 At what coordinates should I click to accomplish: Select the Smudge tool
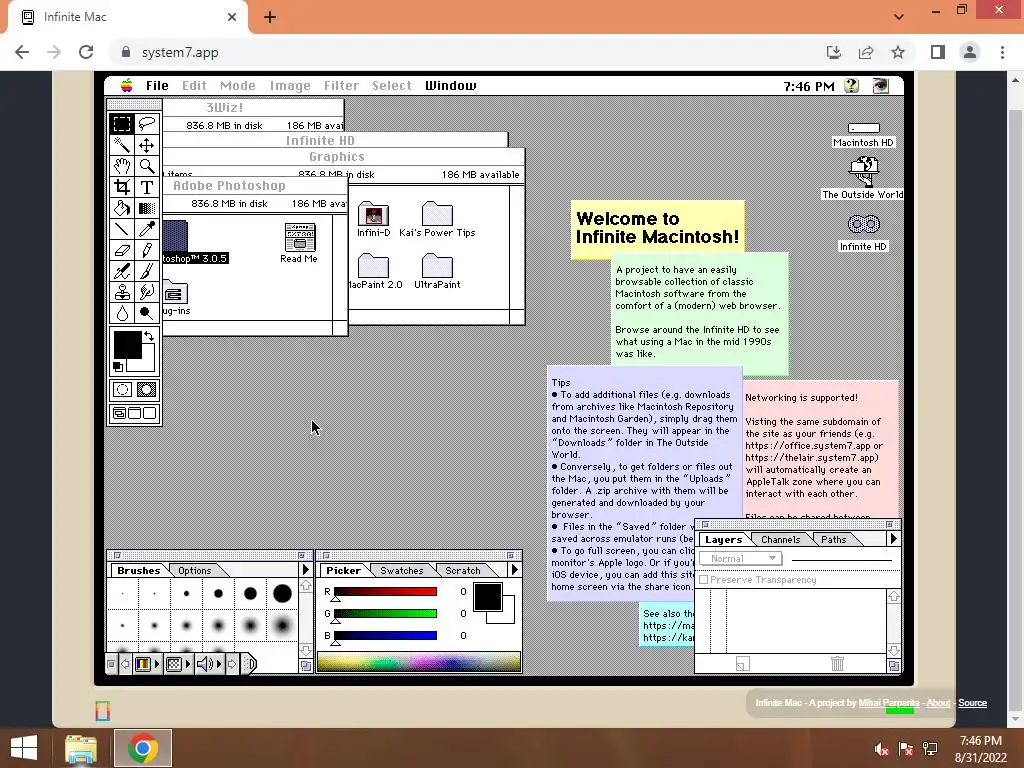[x=147, y=292]
